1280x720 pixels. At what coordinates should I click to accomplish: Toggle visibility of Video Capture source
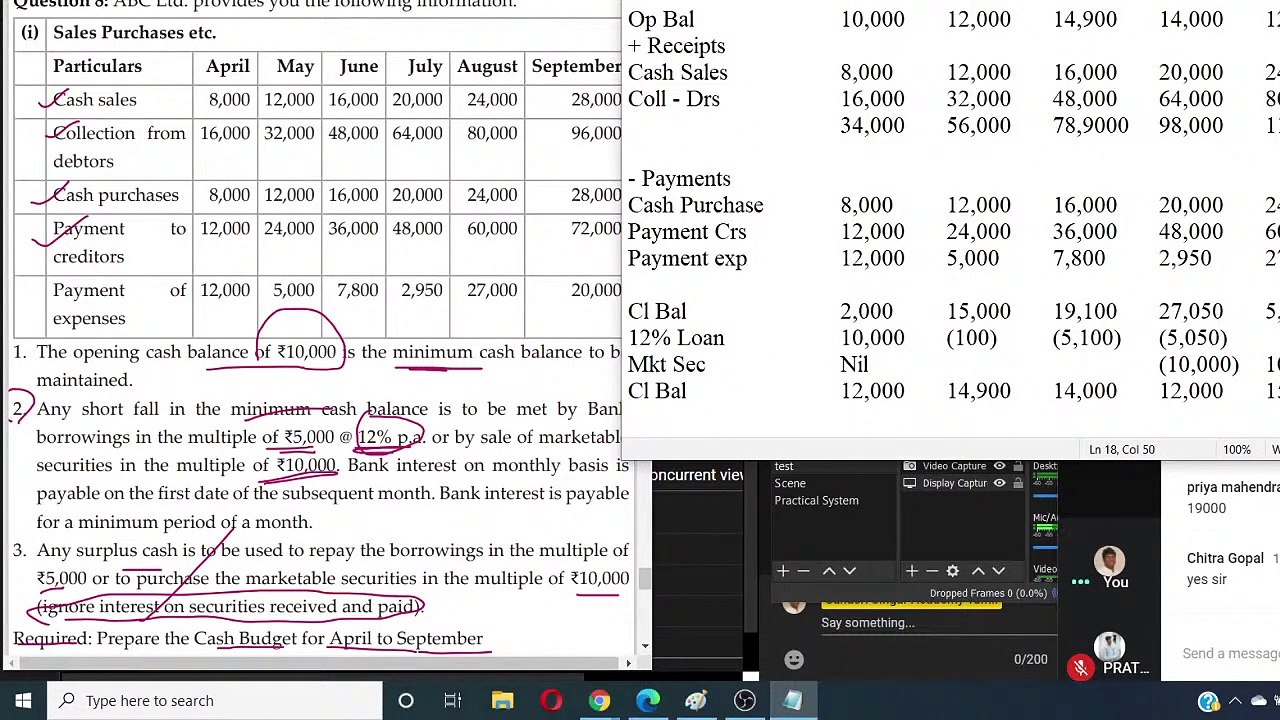[x=999, y=466]
